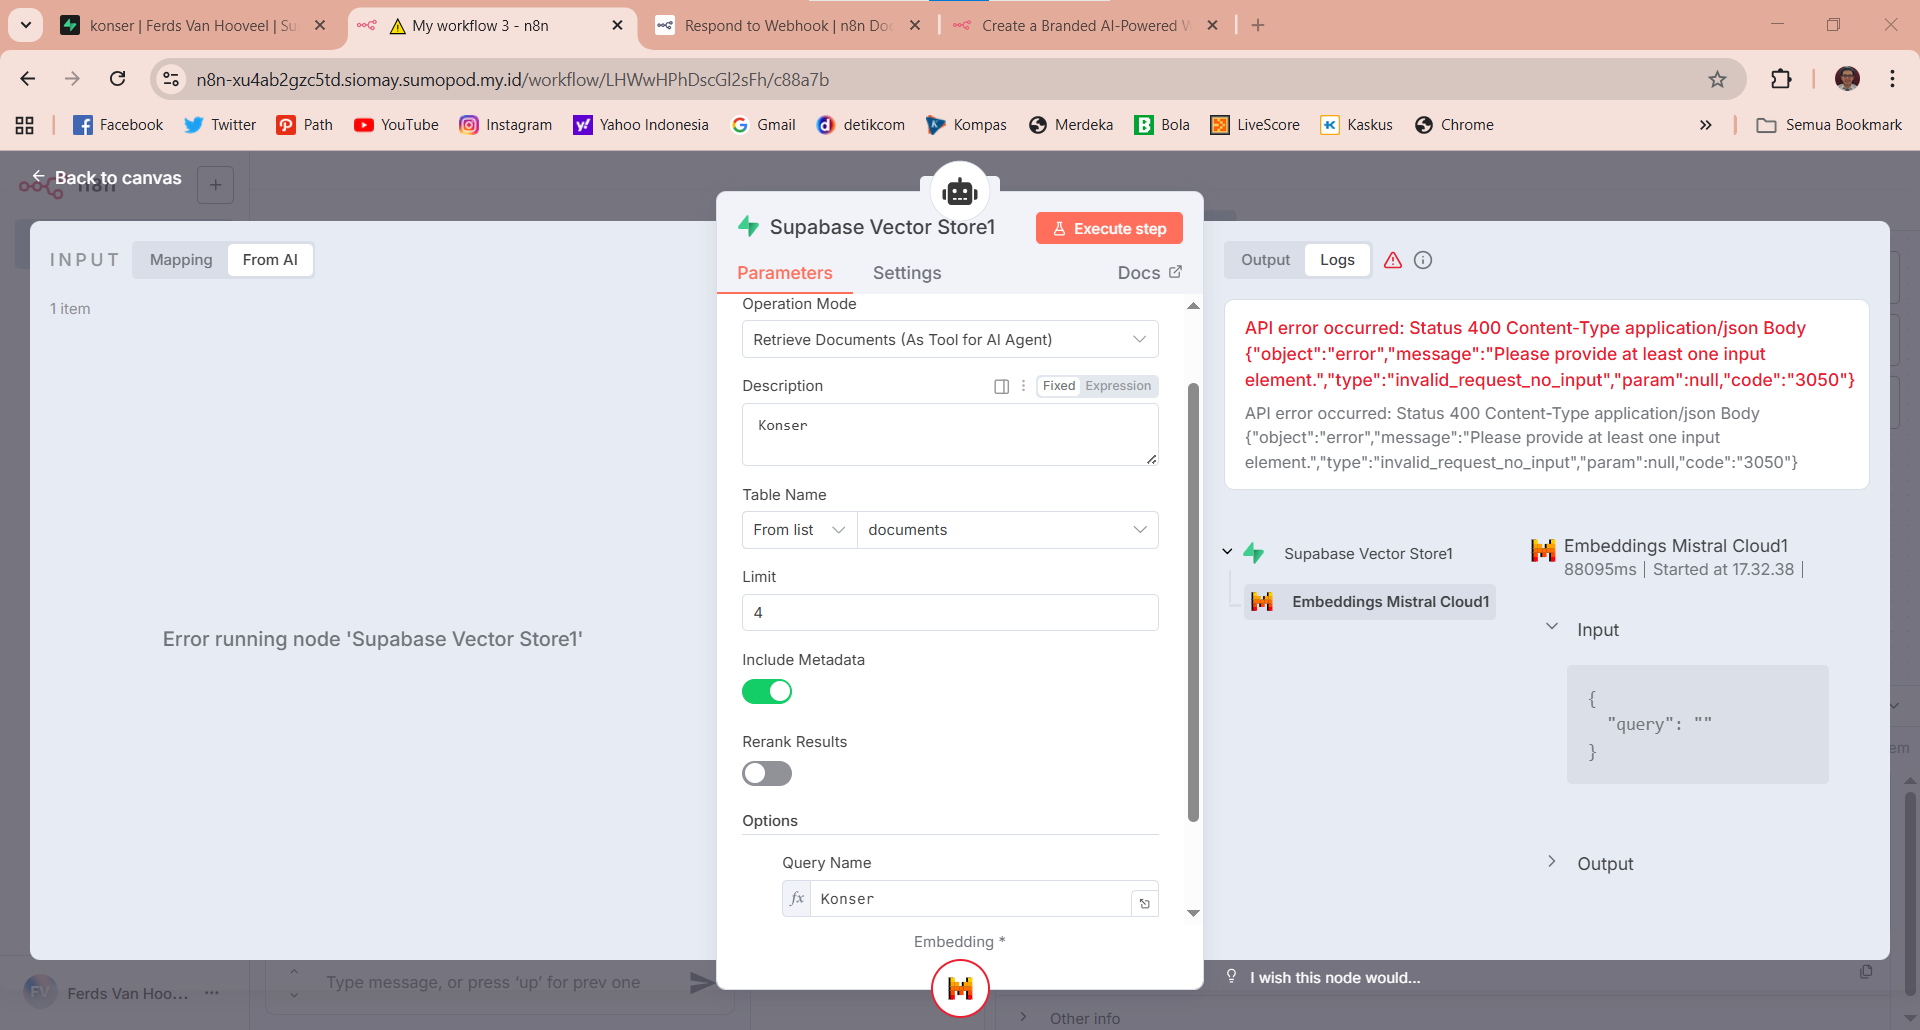
Task: Open Instagram bookmark
Action: click(x=505, y=125)
